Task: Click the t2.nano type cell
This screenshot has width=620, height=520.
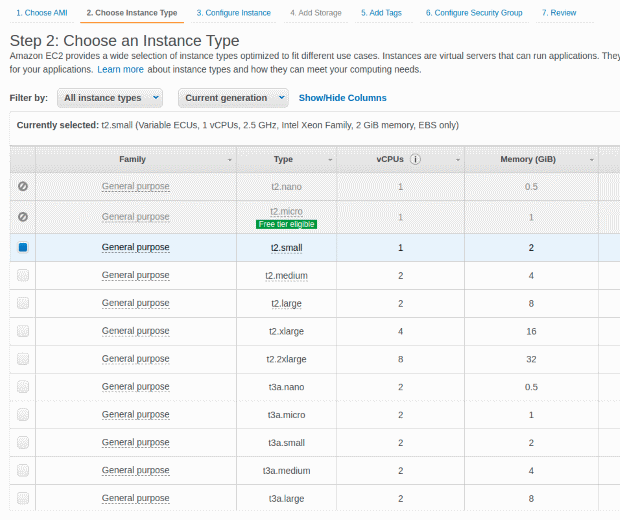Action: [x=287, y=187]
